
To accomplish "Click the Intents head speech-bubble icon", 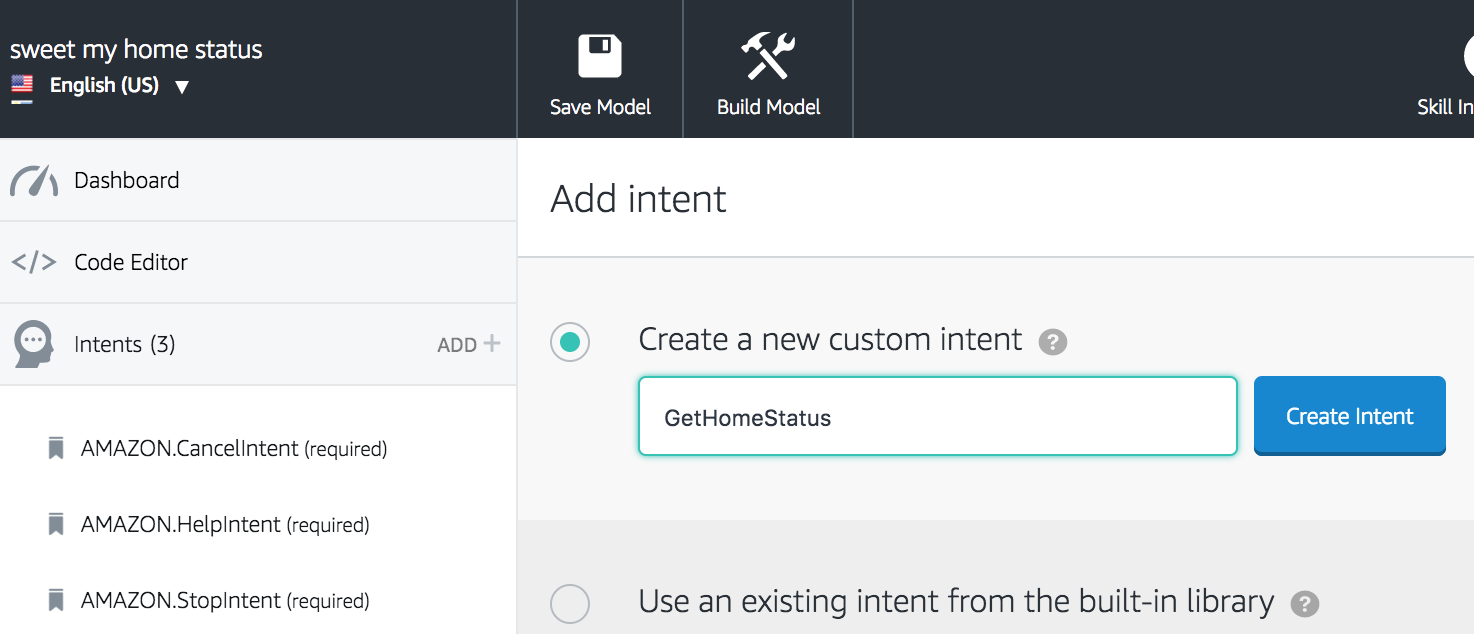I will pos(34,344).
